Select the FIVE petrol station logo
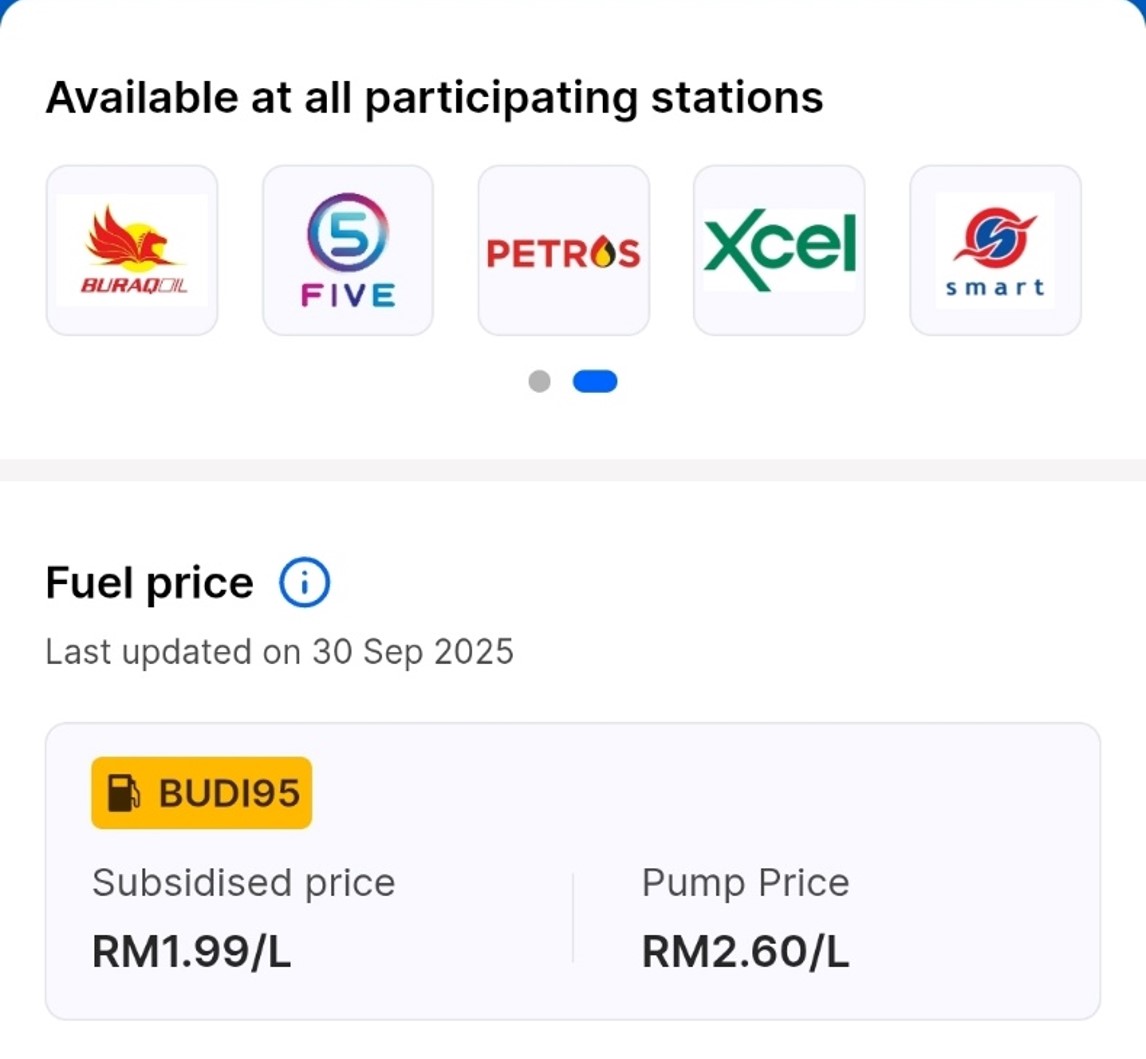Screen dimensions: 1146x1059 348,250
